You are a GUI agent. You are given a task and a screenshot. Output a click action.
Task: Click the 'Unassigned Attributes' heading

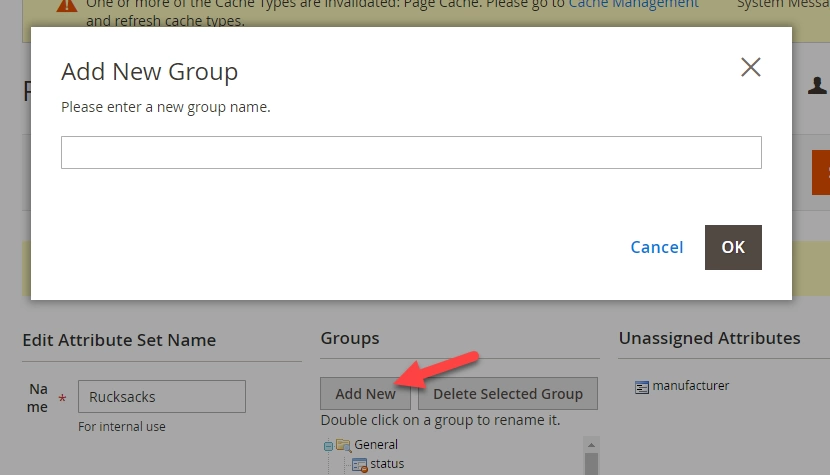[x=709, y=338]
